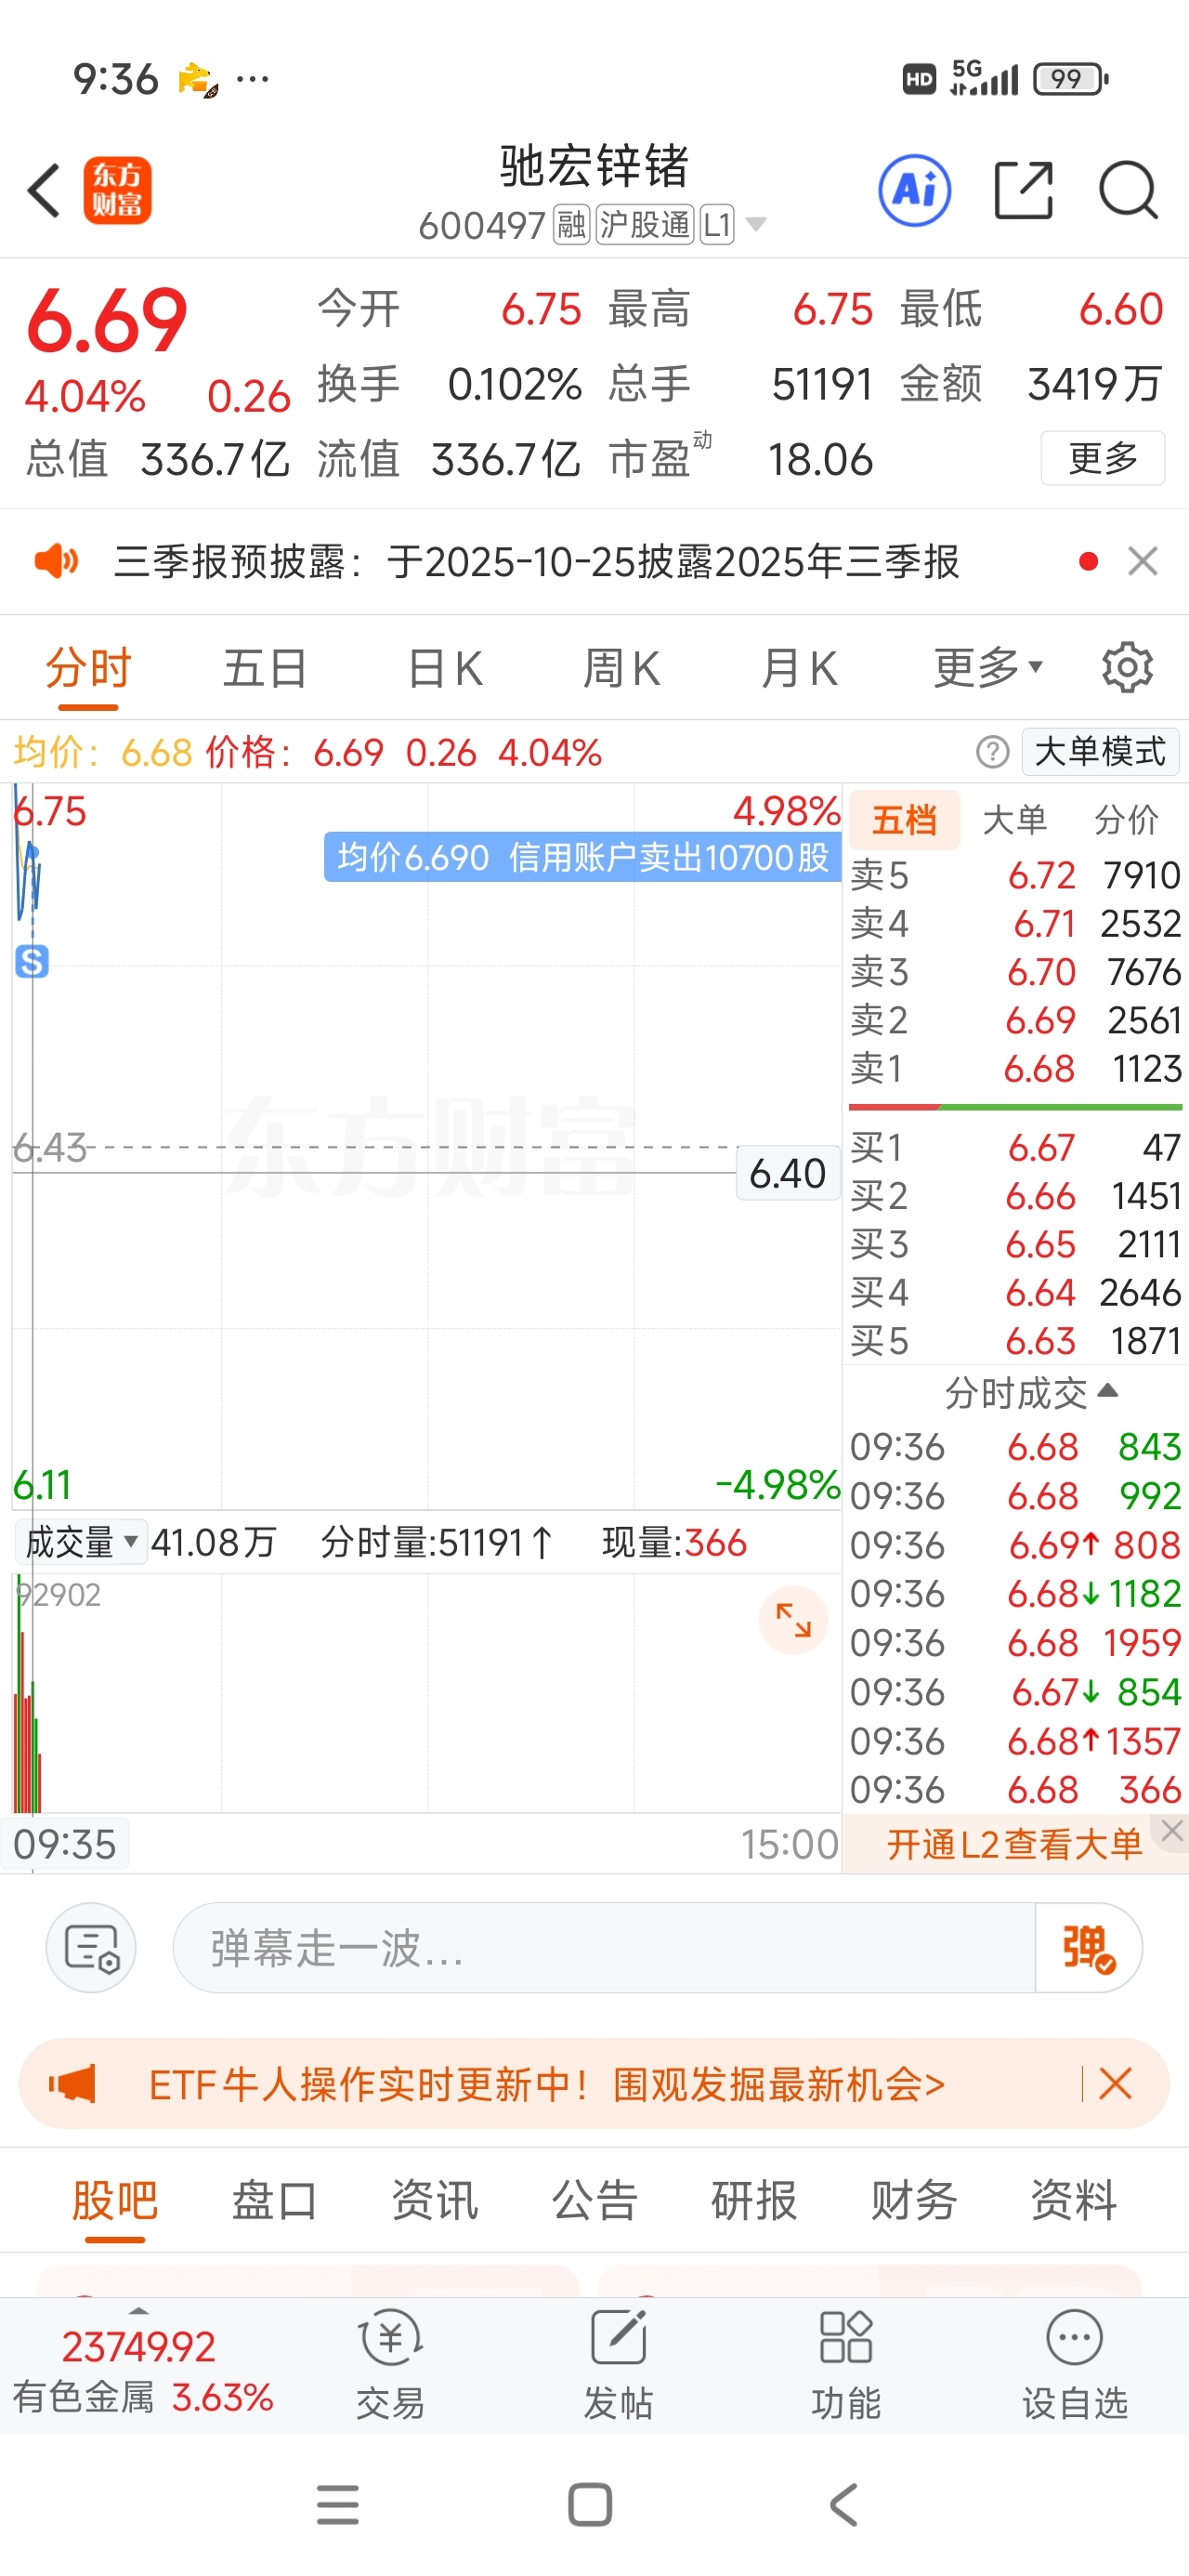1189x2576 pixels.
Task: Tap the 卖5 6.72 order row
Action: pyautogui.click(x=1015, y=875)
